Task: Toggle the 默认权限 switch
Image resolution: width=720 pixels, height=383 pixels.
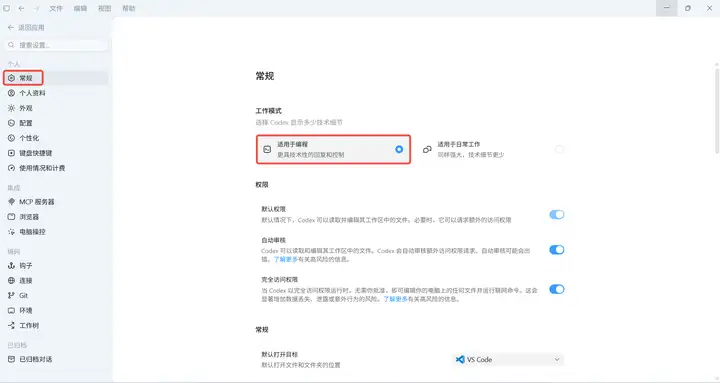Action: pyautogui.click(x=557, y=214)
